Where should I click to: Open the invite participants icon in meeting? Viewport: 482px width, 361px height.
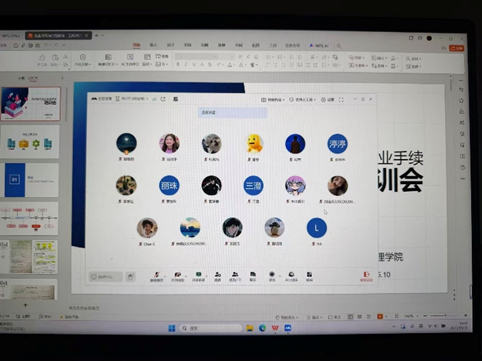(218, 277)
